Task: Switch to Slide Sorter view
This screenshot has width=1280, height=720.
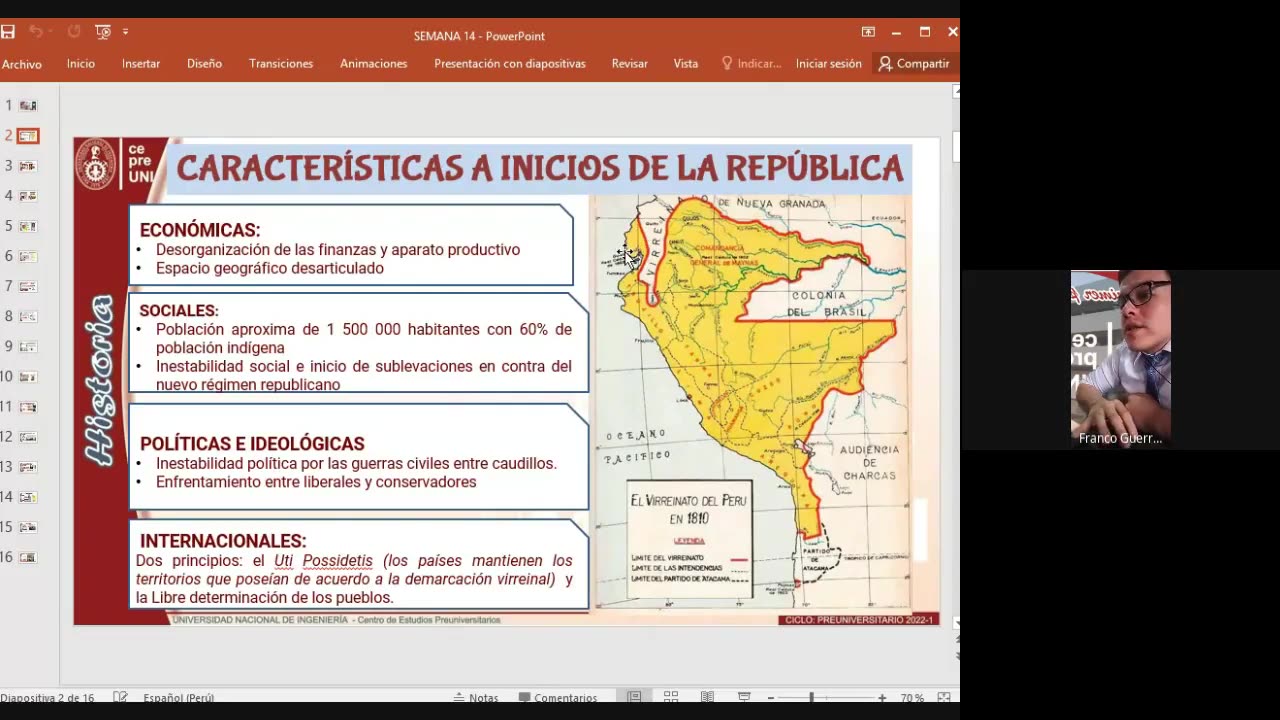Action: [x=671, y=697]
